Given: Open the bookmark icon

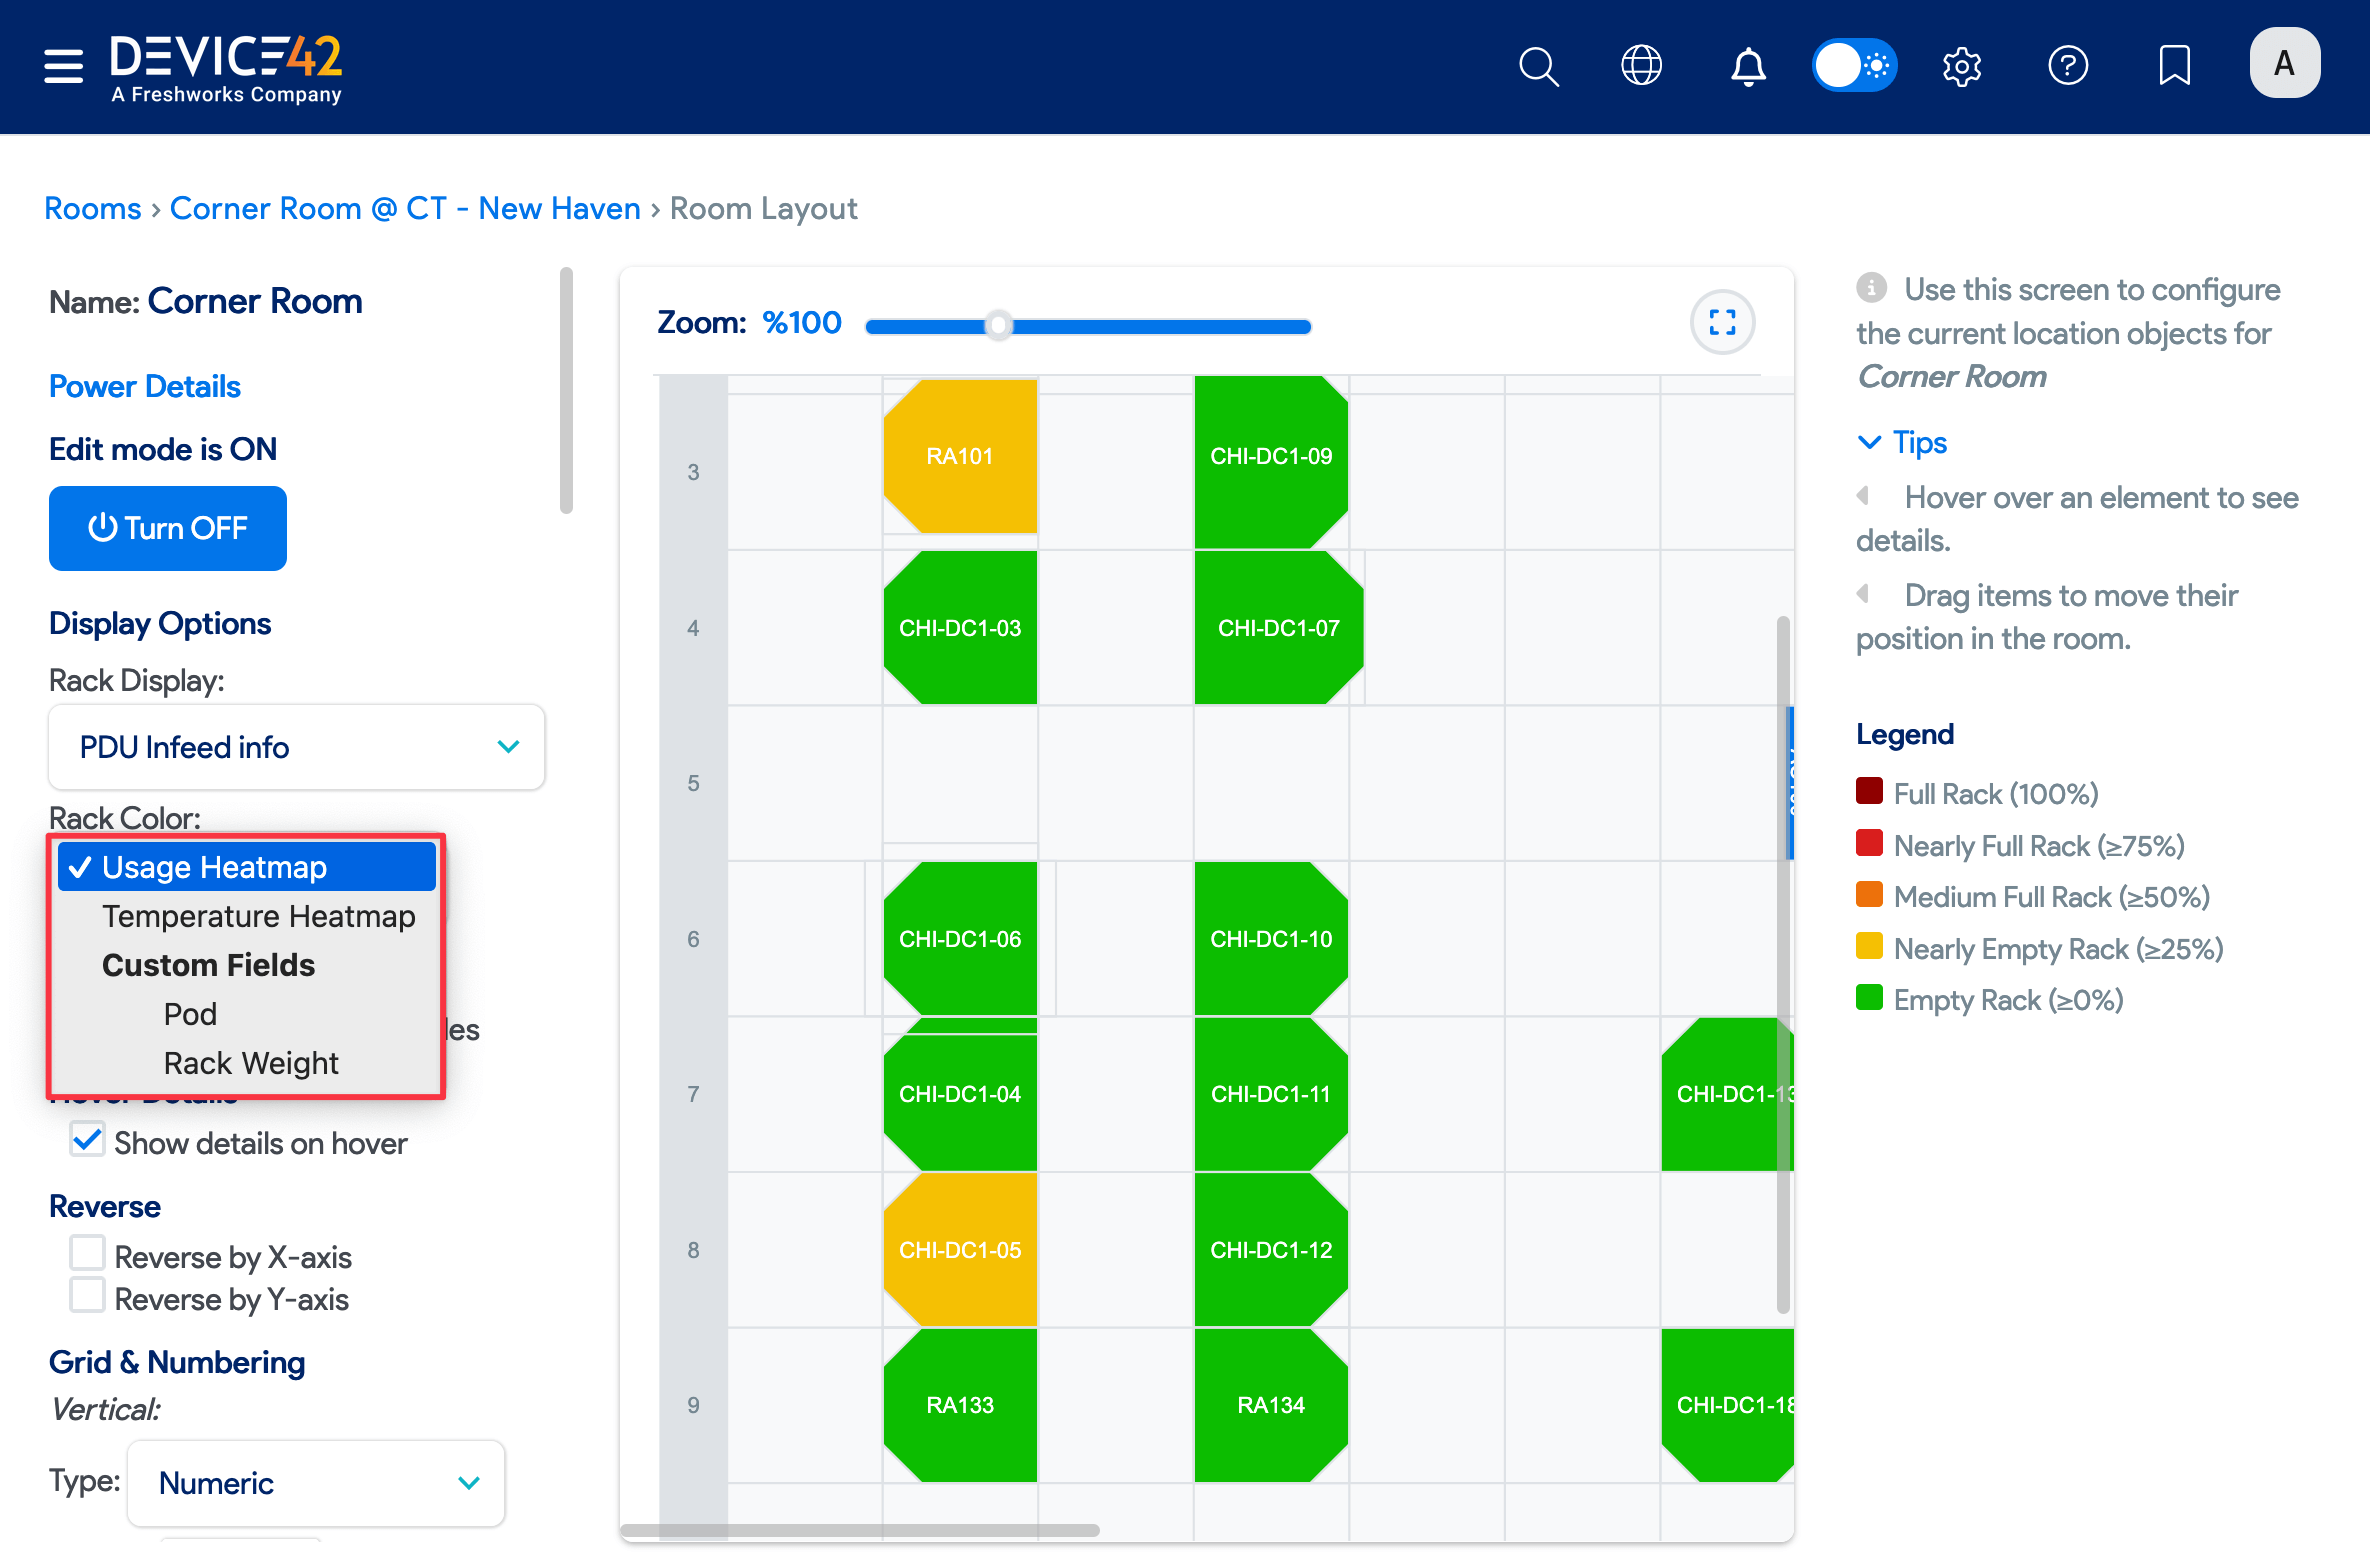Looking at the screenshot, I should click(2174, 66).
